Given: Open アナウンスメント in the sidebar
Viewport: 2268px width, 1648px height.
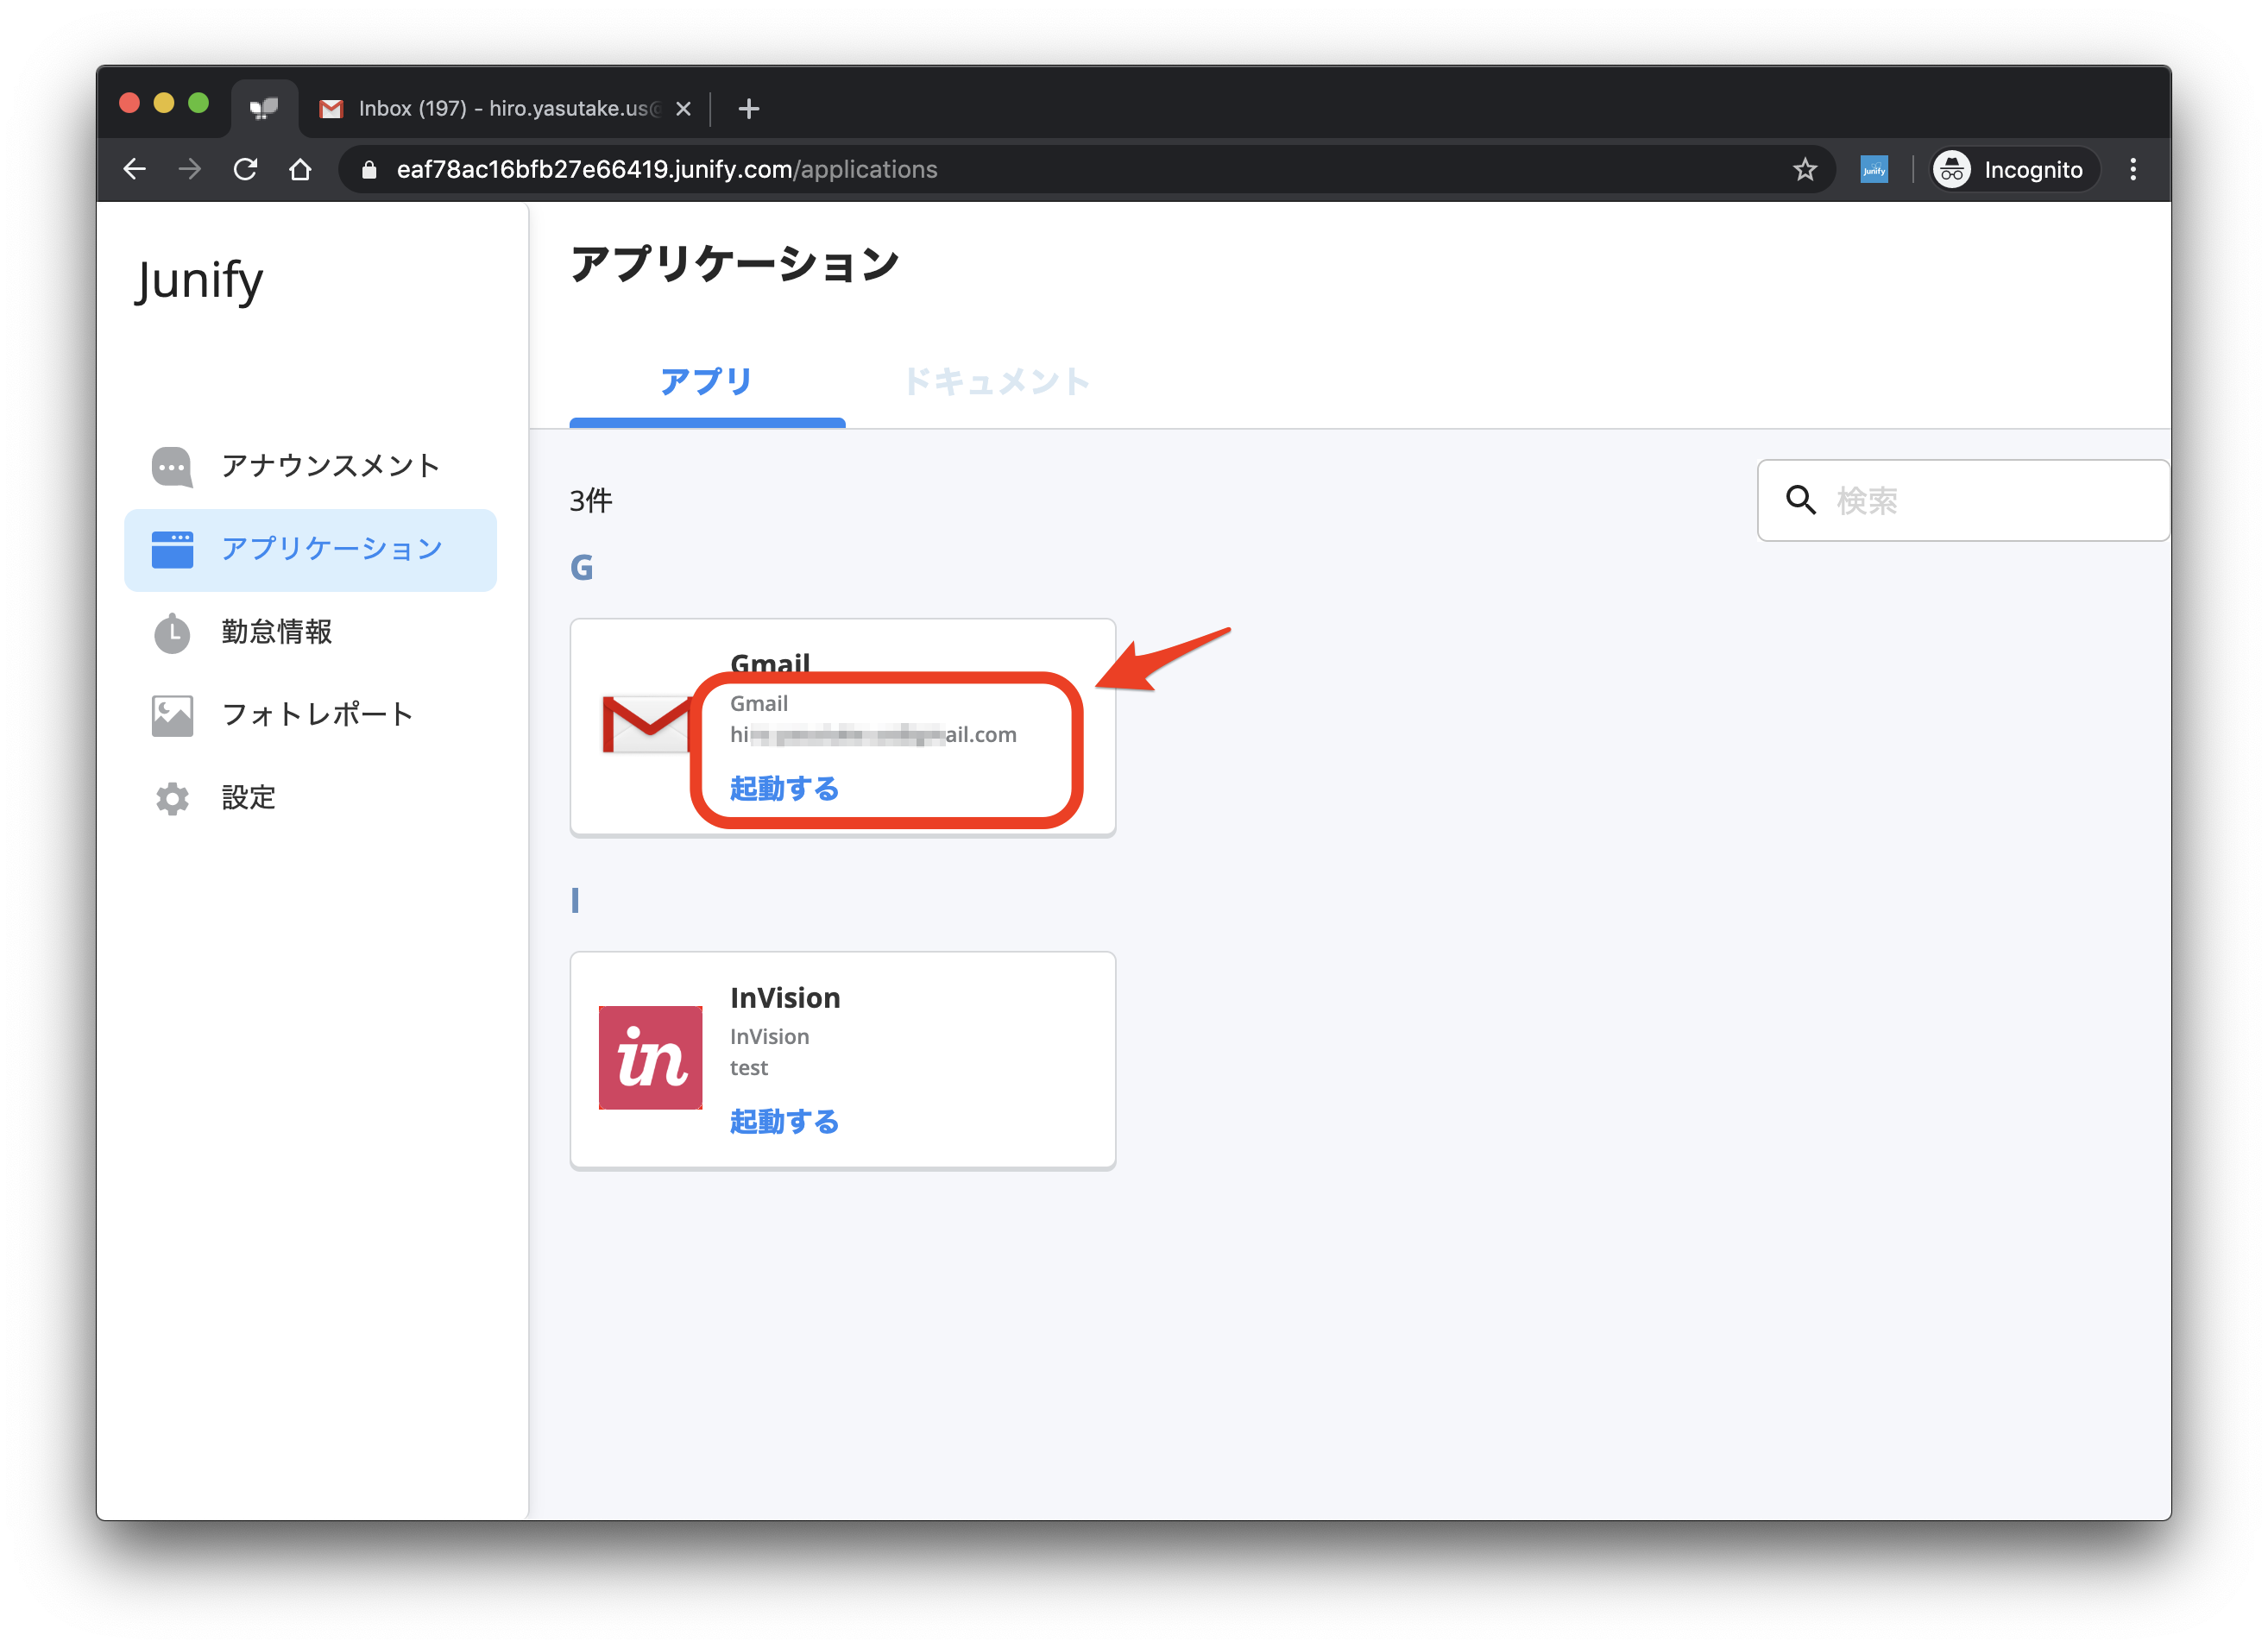Looking at the screenshot, I should coord(329,466).
